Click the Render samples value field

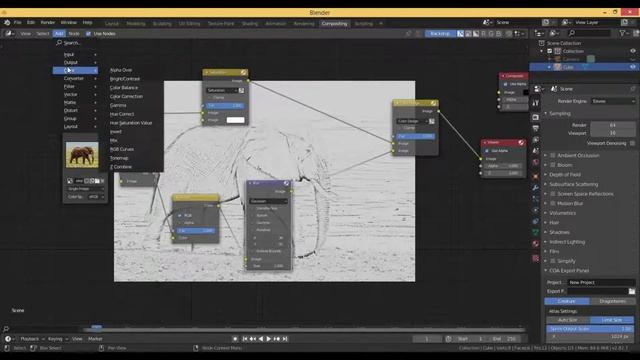[x=613, y=125]
